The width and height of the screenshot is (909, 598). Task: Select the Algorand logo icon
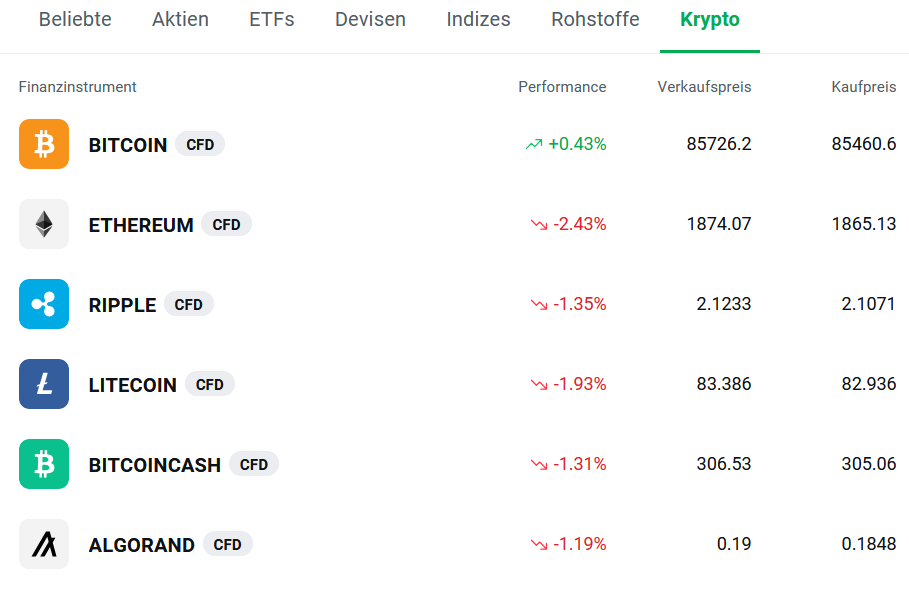point(43,544)
